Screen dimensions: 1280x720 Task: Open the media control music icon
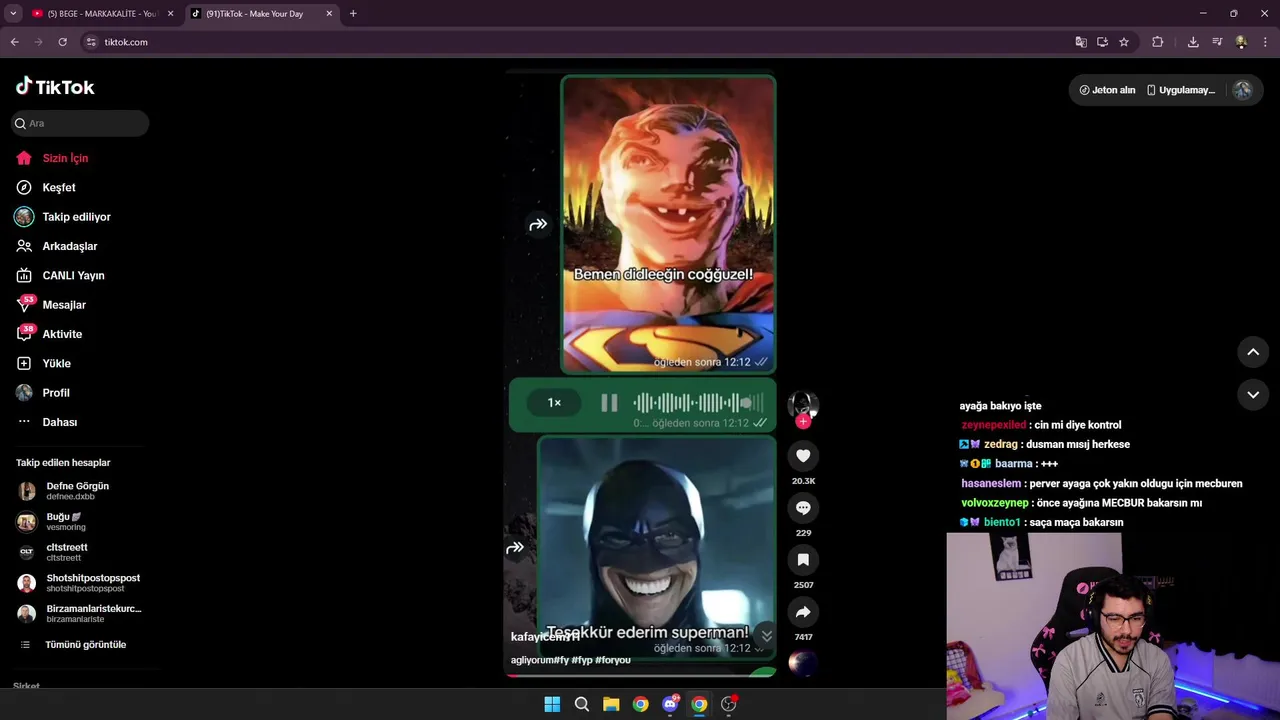click(1217, 42)
